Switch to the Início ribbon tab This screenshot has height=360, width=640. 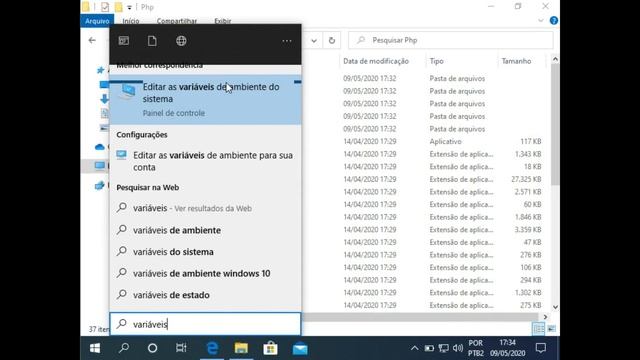click(x=131, y=21)
